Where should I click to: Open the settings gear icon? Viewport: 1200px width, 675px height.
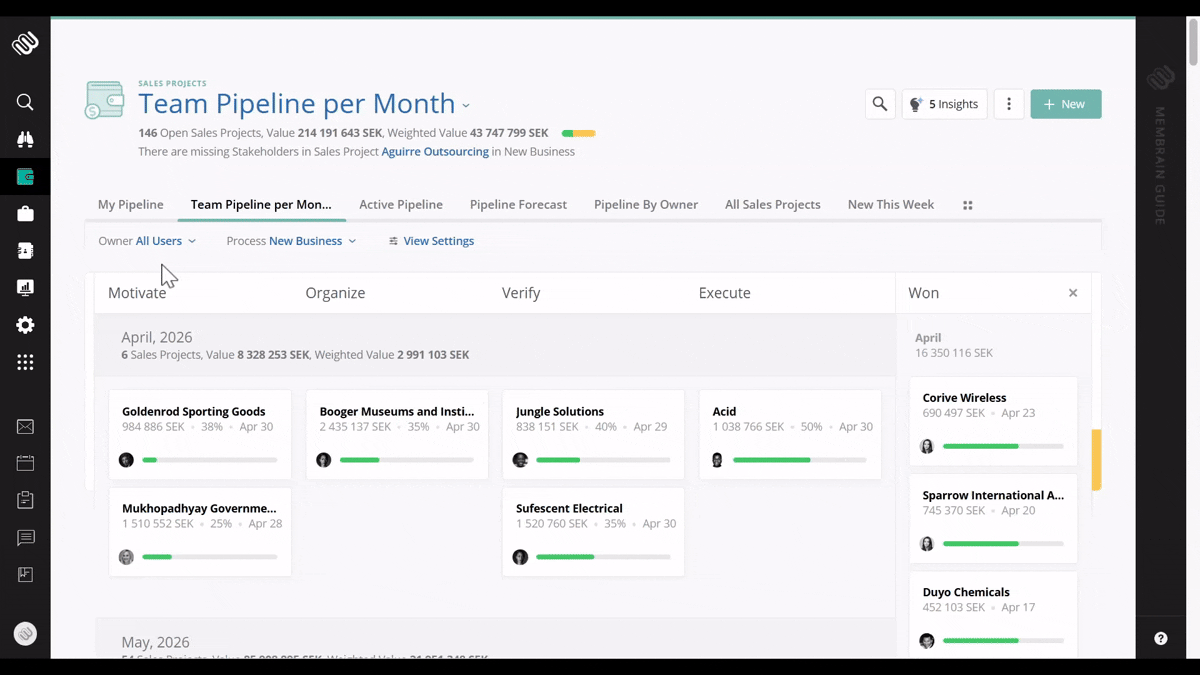[x=25, y=325]
